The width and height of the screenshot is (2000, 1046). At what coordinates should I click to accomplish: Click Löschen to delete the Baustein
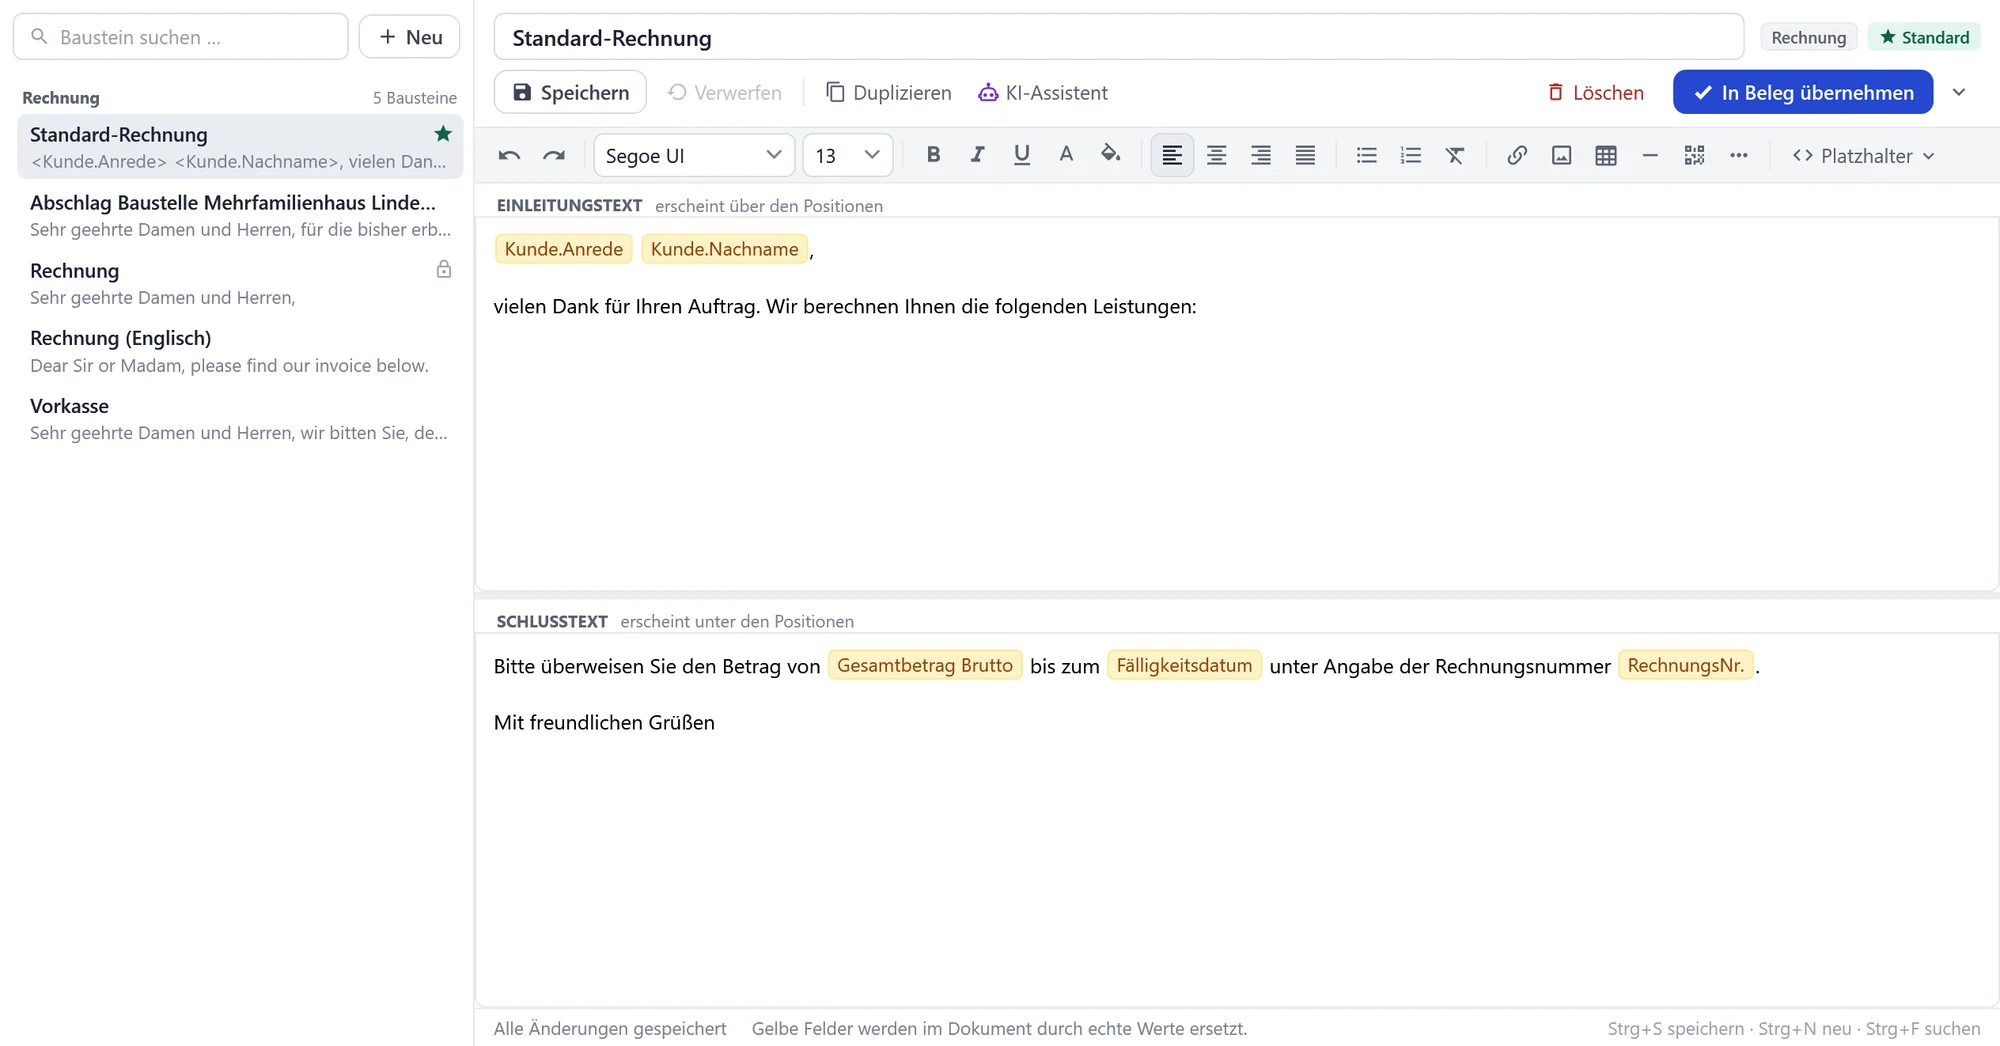point(1595,92)
